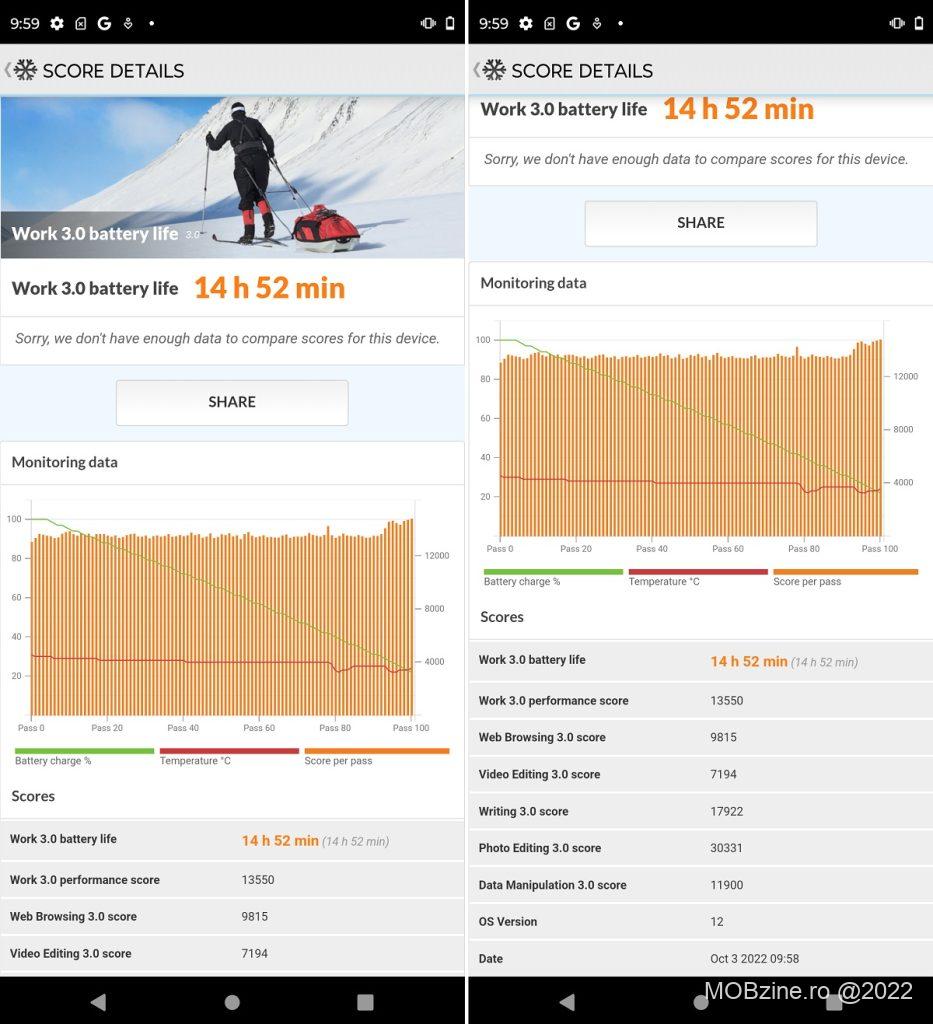Open recent apps with the left screen's square button
The width and height of the screenshot is (933, 1024).
(x=365, y=1002)
